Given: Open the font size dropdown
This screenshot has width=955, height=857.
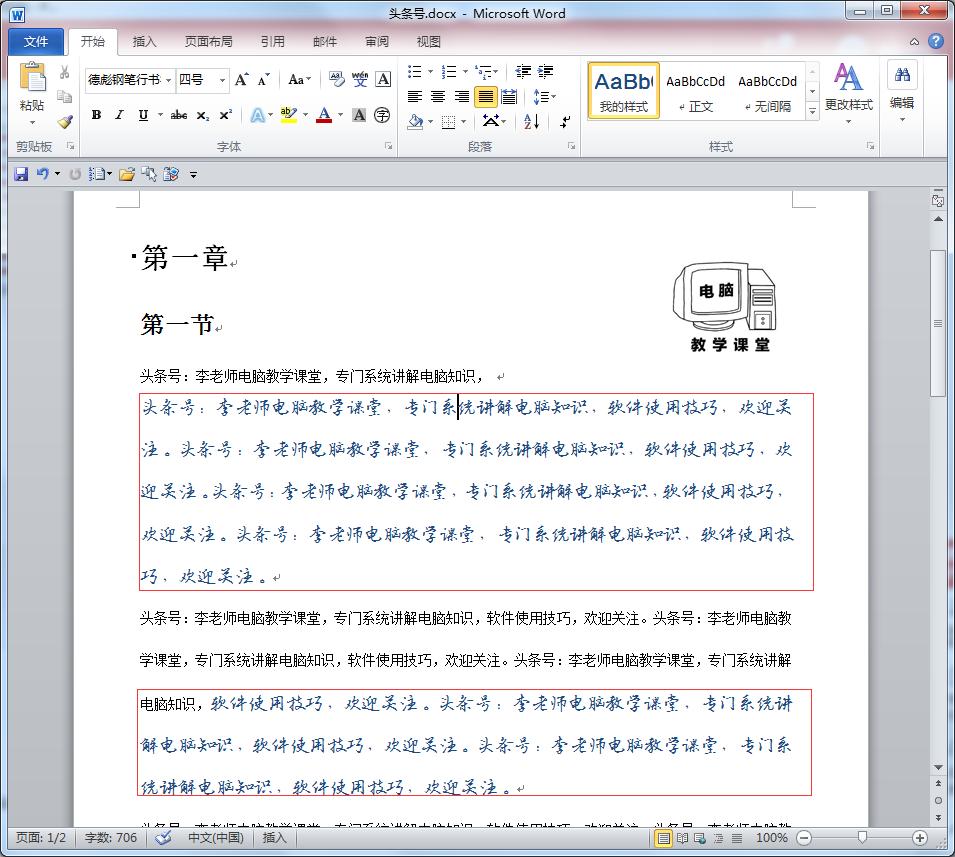Looking at the screenshot, I should click(x=222, y=78).
